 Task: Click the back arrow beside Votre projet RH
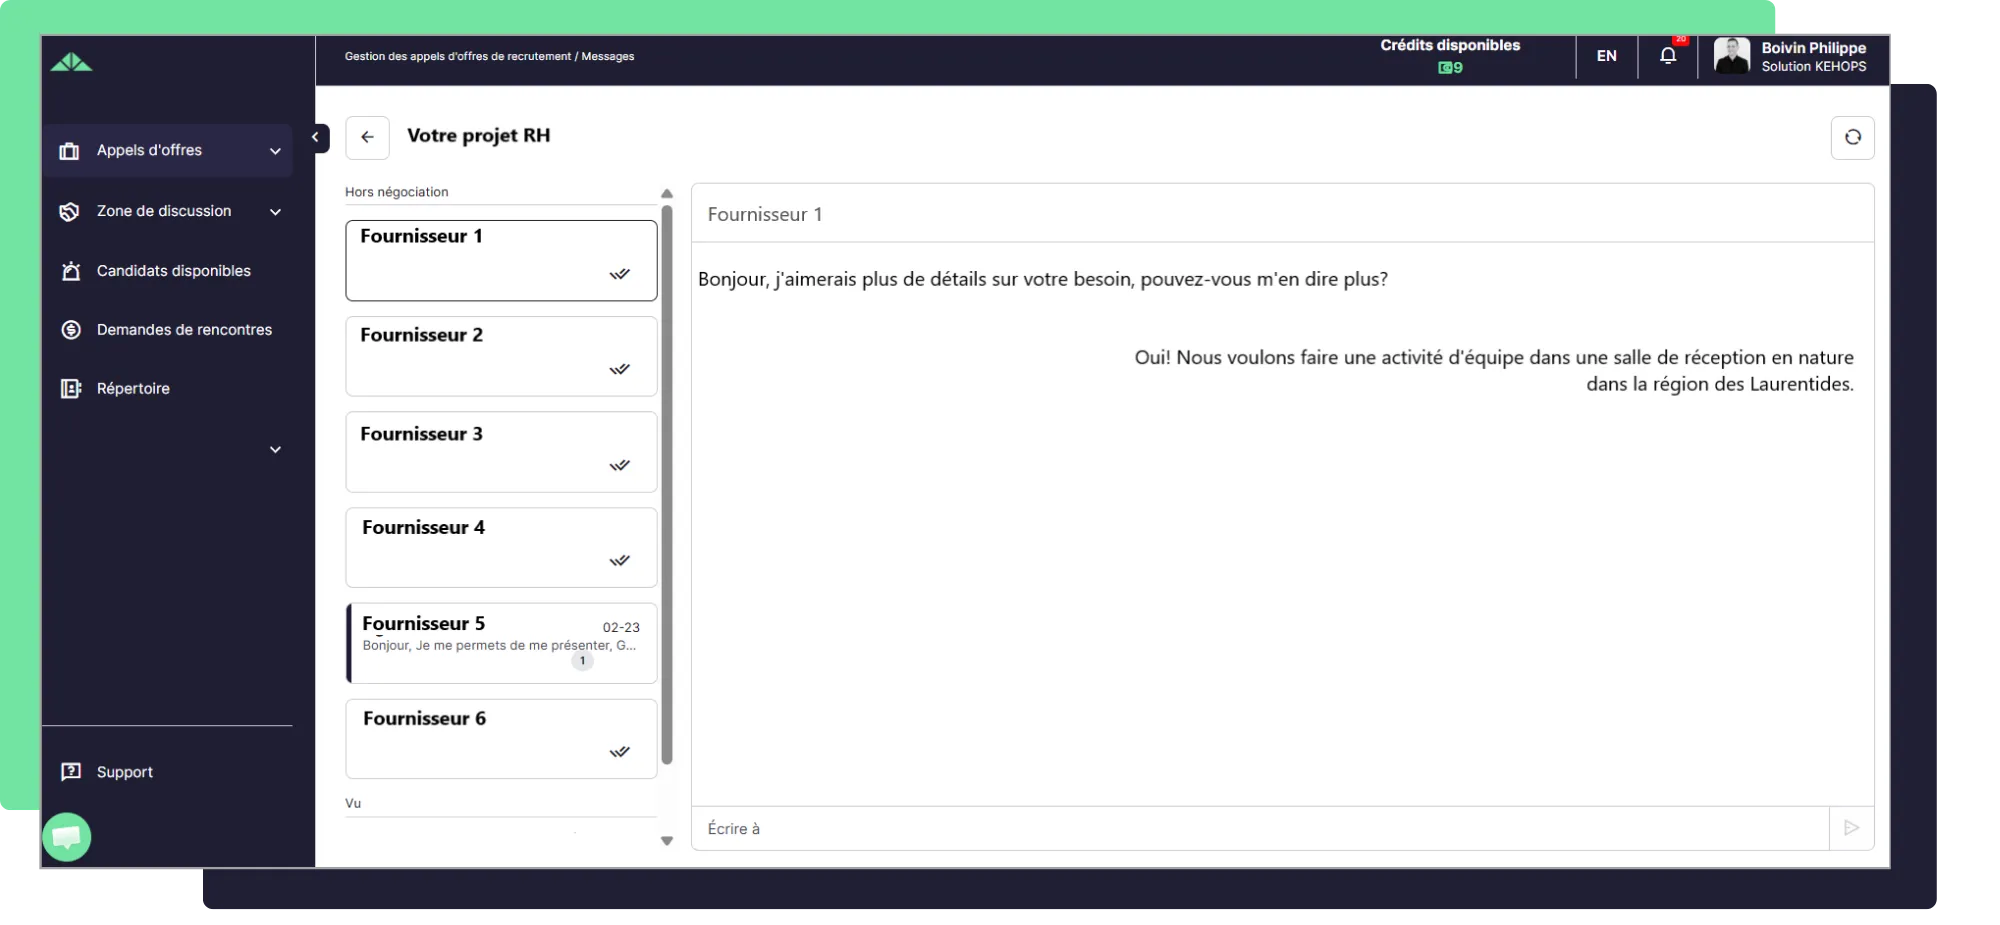(367, 138)
